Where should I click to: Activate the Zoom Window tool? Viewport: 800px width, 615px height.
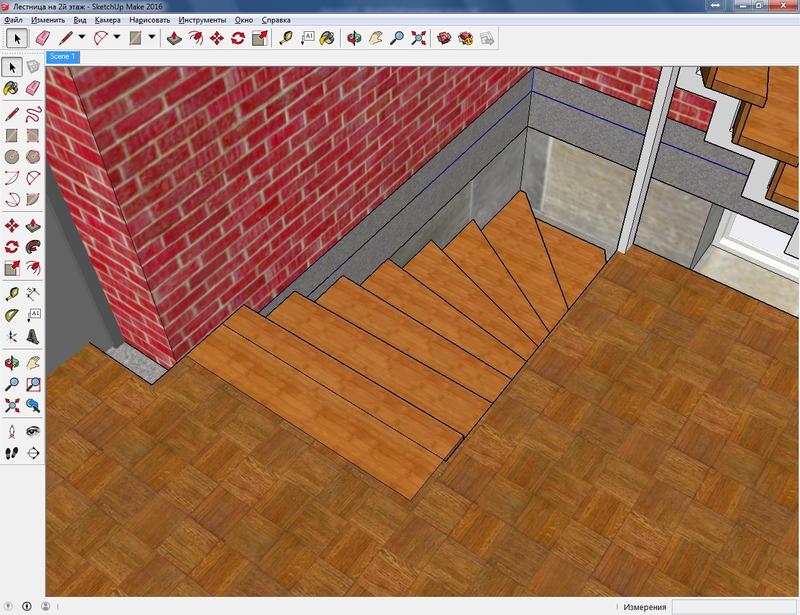click(x=33, y=384)
